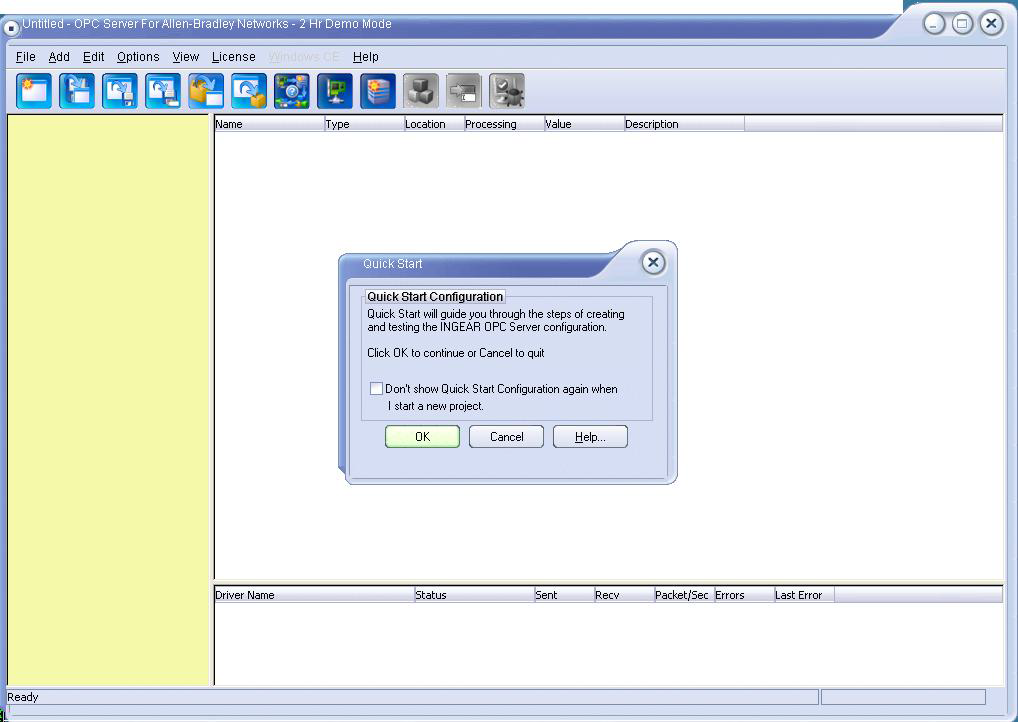
Task: Click the Type column header
Action: pos(364,124)
